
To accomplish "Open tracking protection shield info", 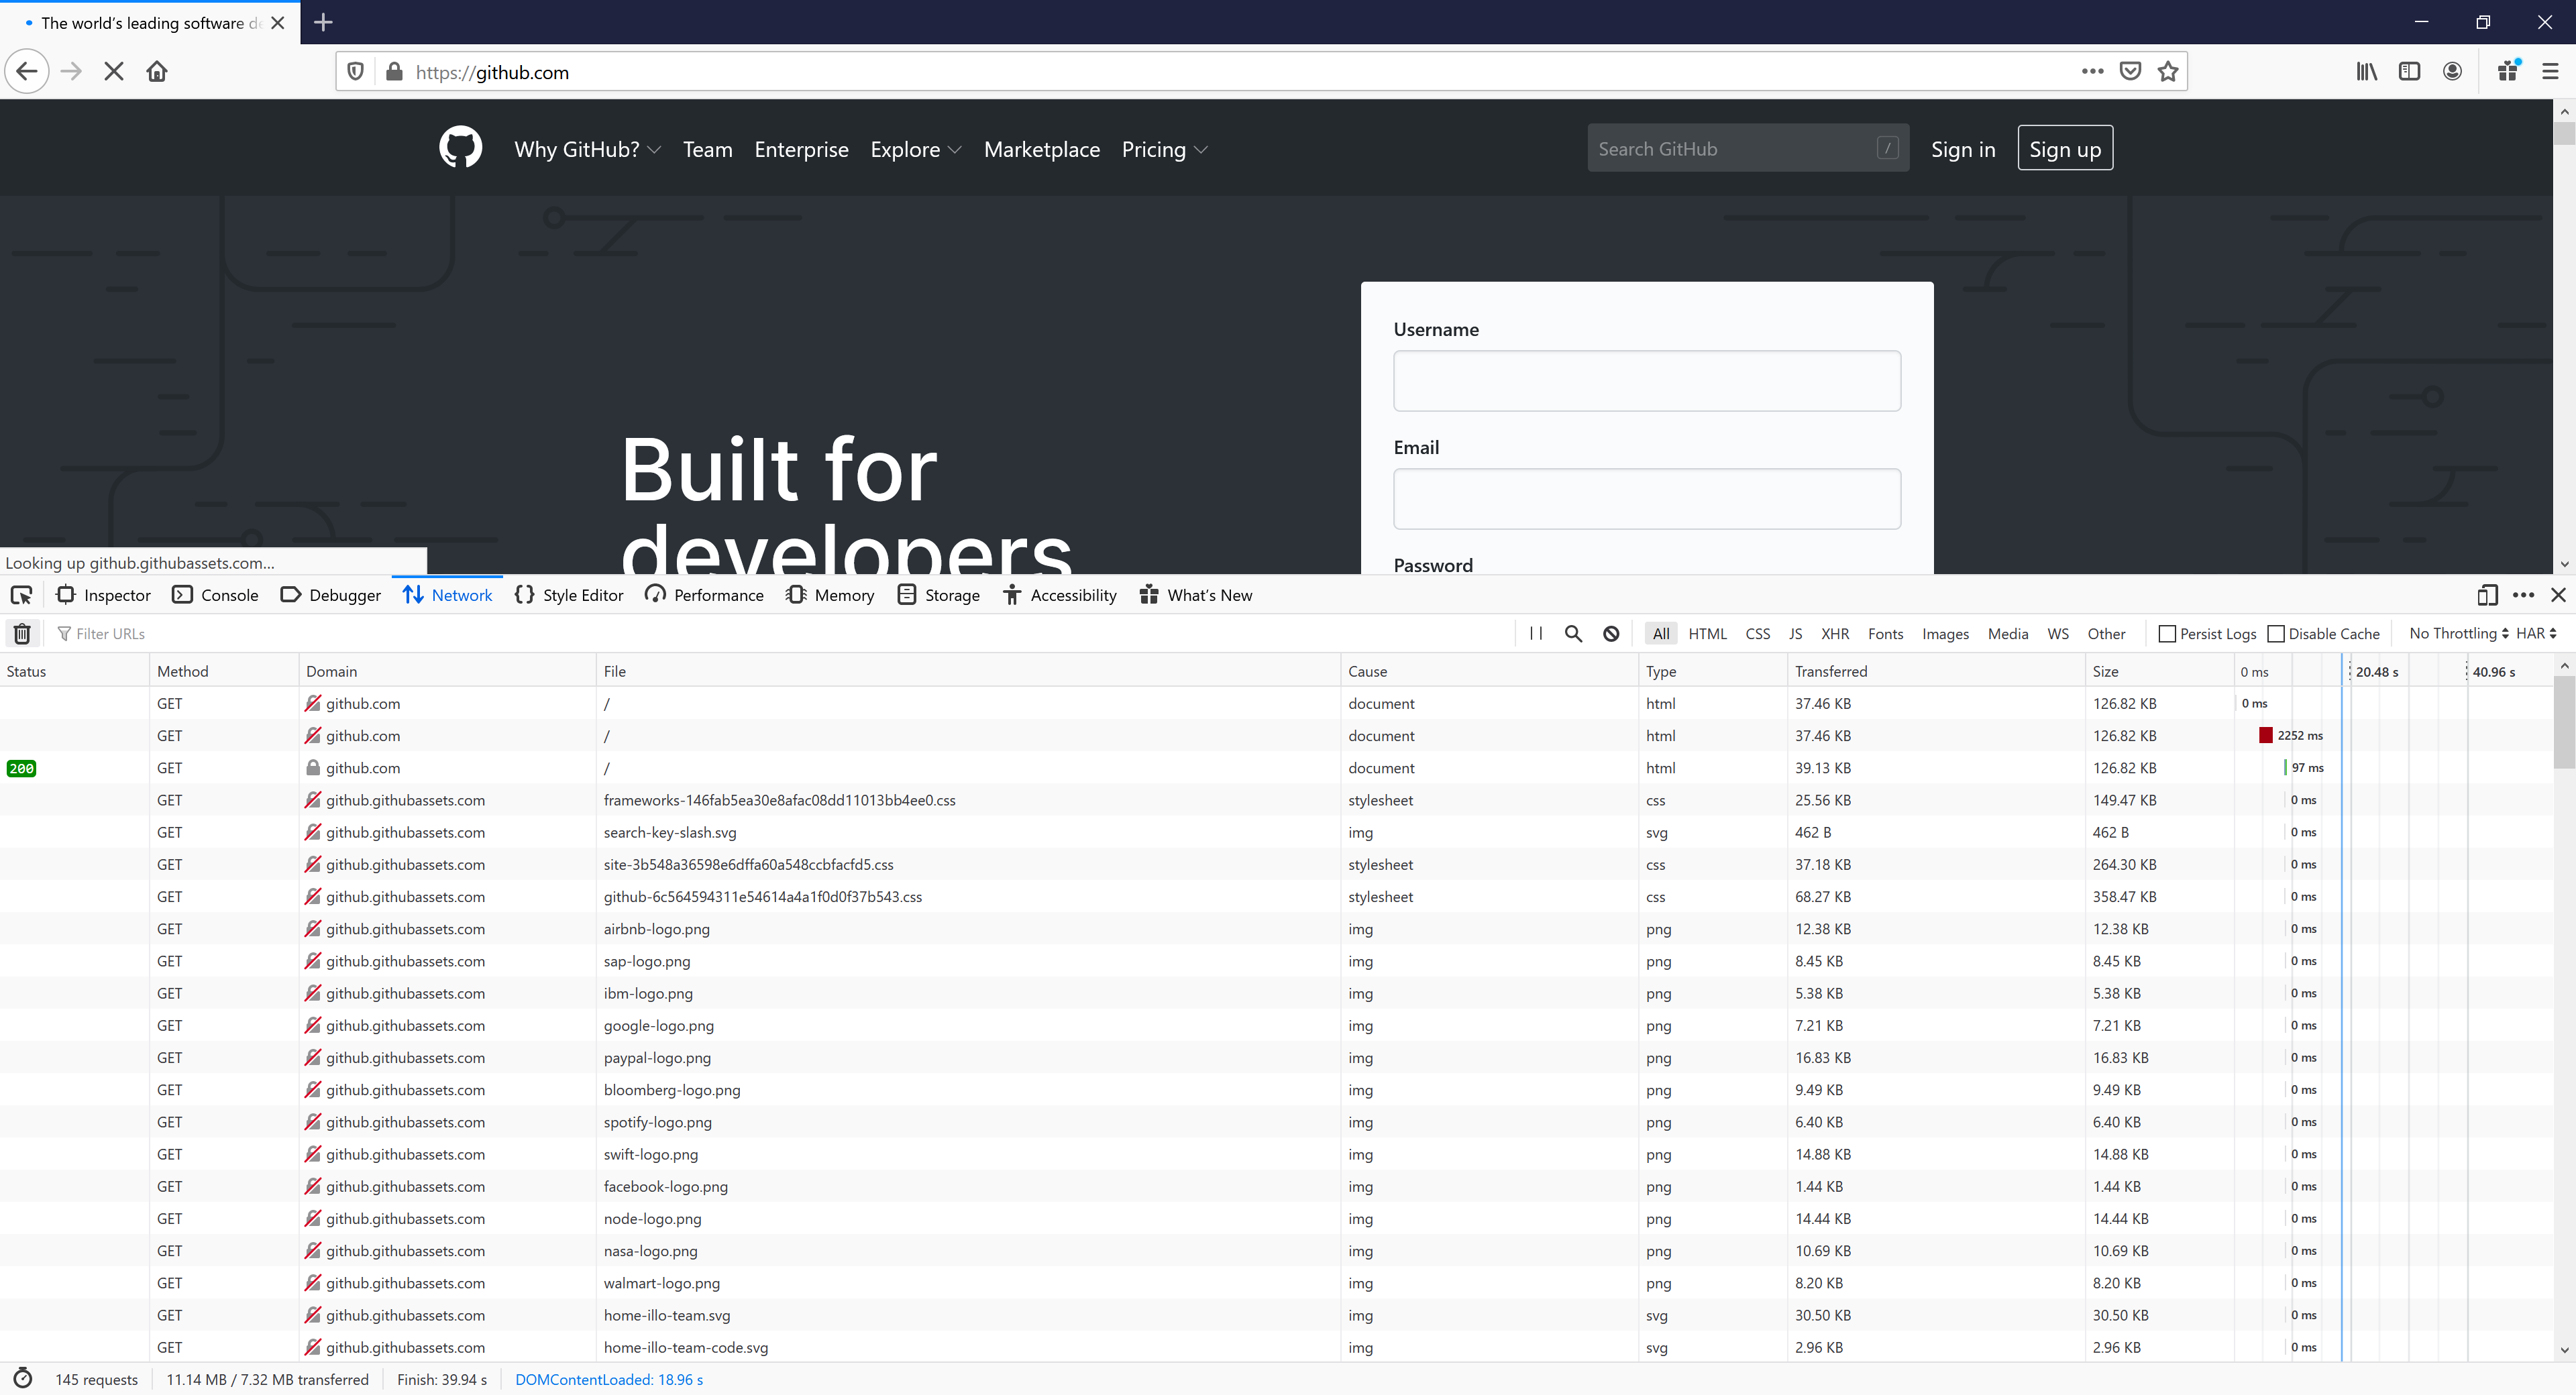I will (x=355, y=72).
